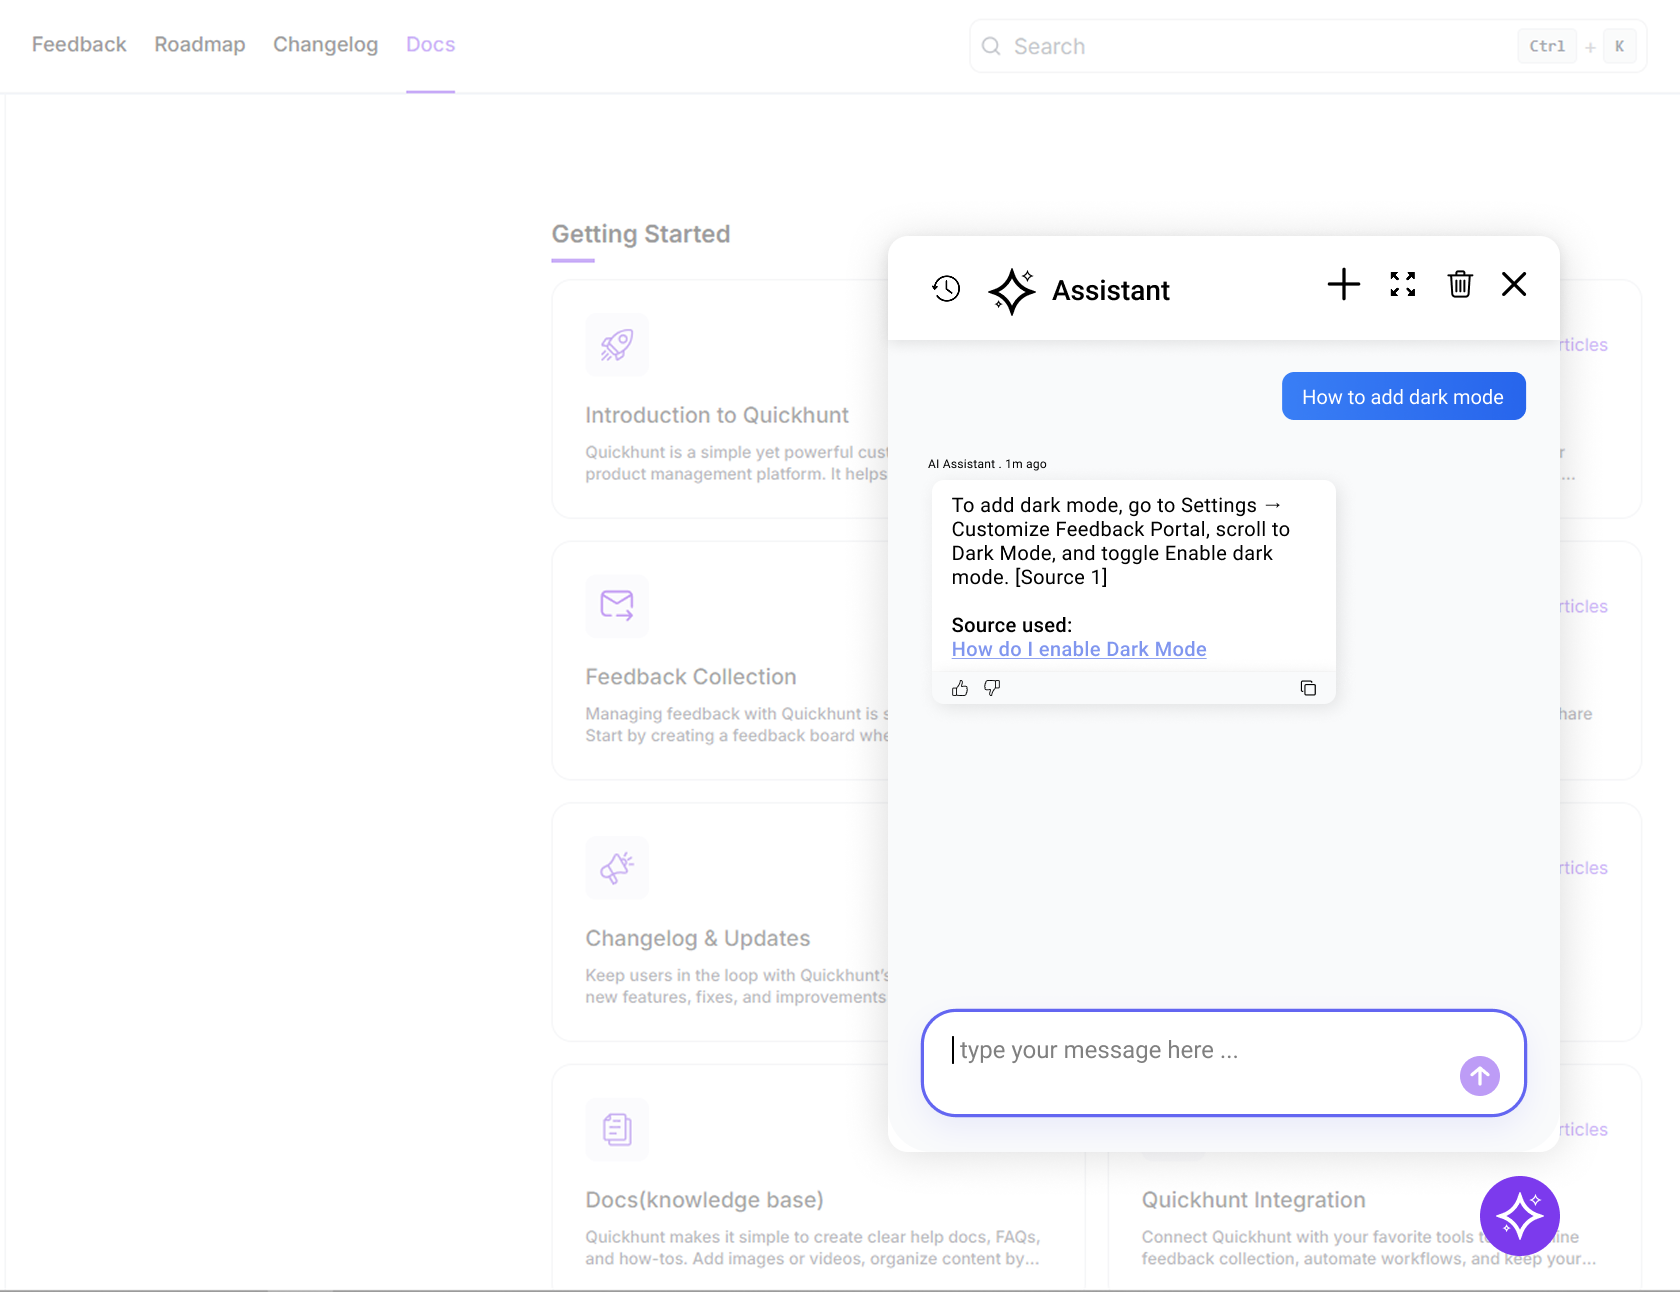Image resolution: width=1680 pixels, height=1292 pixels.
Task: Start a new chat with plus icon
Action: (1344, 285)
